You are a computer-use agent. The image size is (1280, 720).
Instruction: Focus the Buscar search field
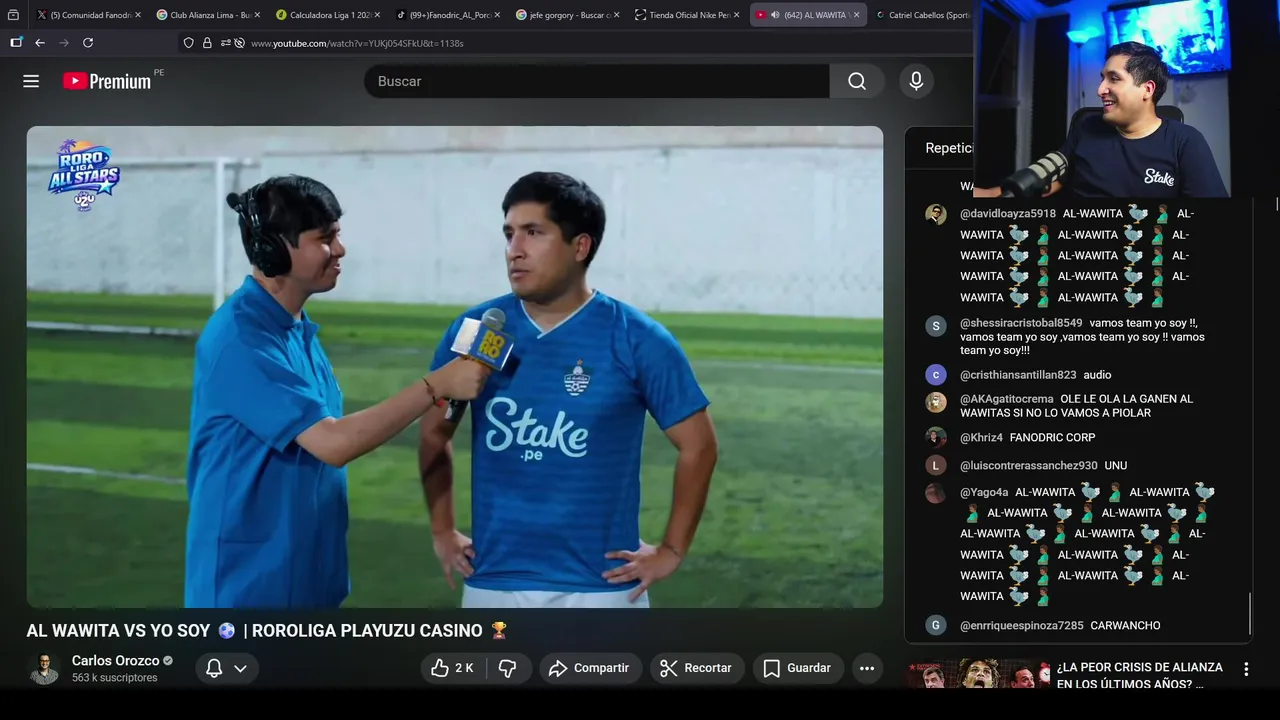[597, 81]
